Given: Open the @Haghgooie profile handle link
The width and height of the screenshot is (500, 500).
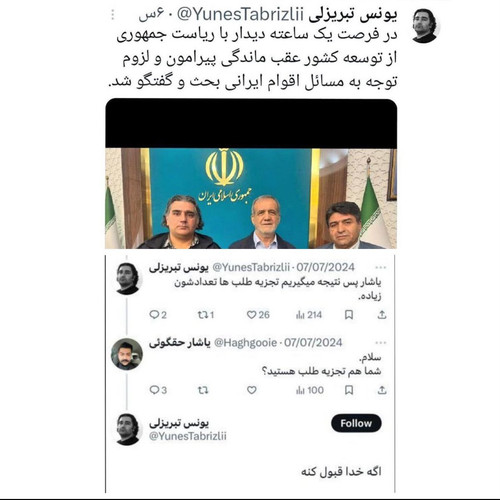Looking at the screenshot, I should click(245, 343).
